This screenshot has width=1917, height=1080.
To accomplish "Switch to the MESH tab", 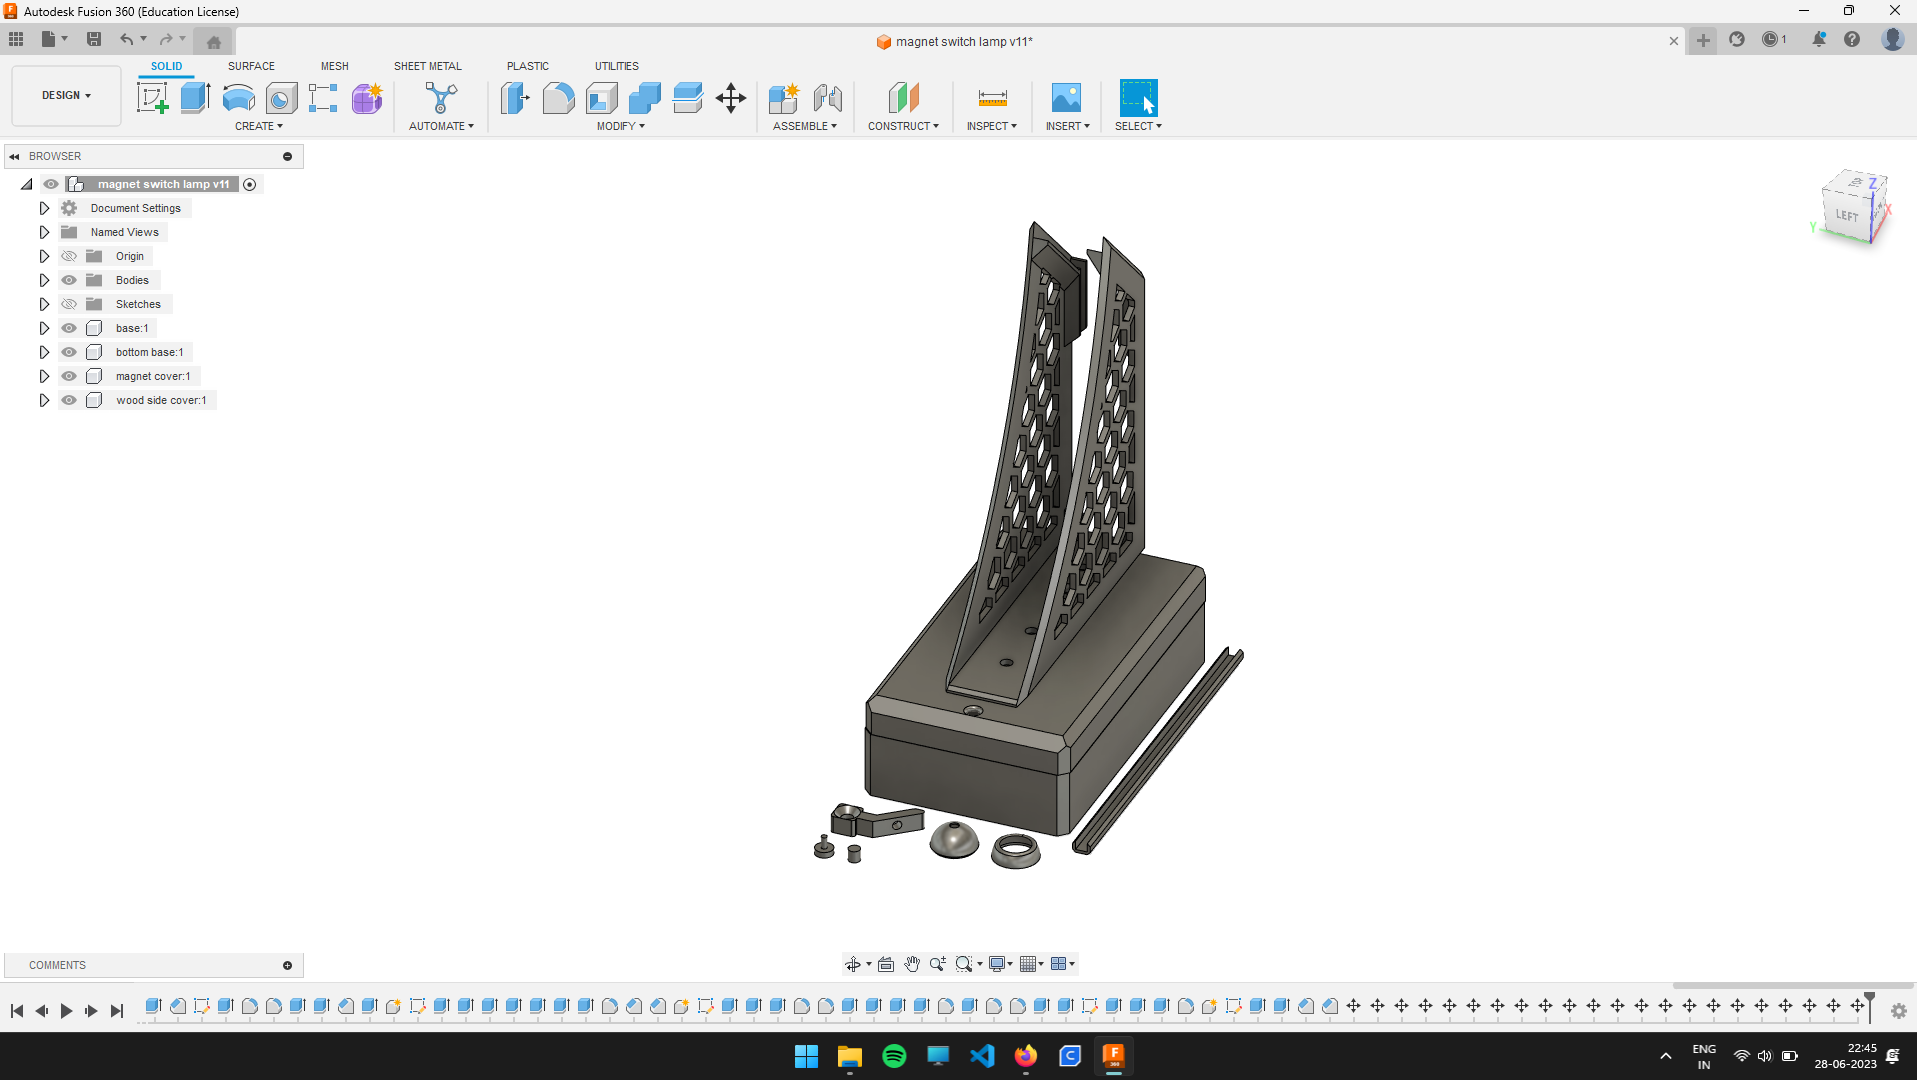I will [x=335, y=66].
